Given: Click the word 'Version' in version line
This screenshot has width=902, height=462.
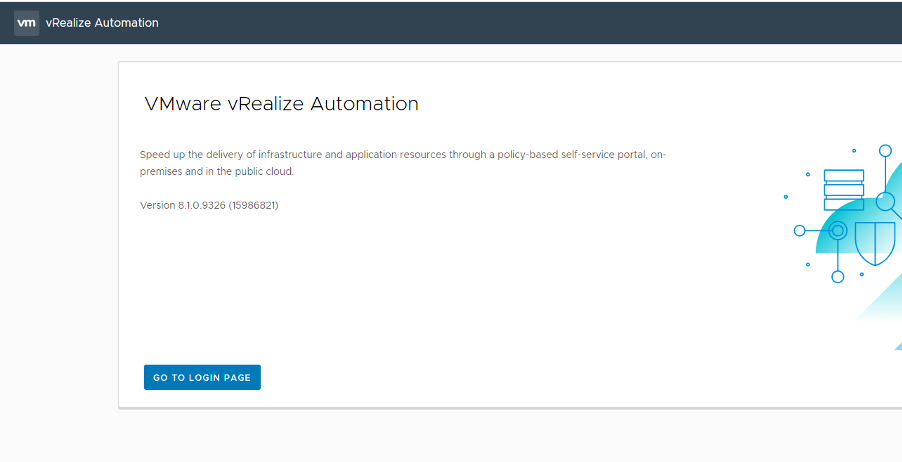Looking at the screenshot, I should [158, 205].
